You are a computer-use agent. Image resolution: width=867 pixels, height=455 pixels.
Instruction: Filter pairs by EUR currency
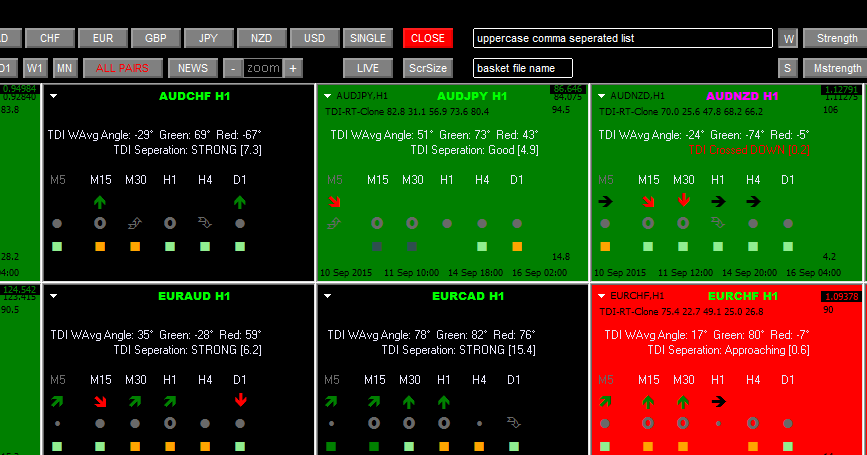click(103, 38)
